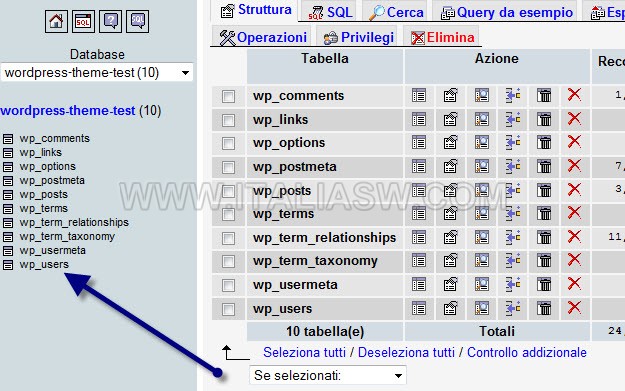625x391 pixels.
Task: Drop wp_users with red X
Action: coord(574,308)
